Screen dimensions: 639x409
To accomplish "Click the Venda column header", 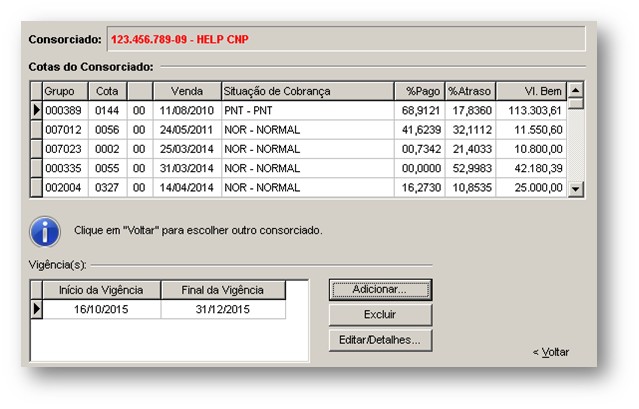I will point(187,91).
